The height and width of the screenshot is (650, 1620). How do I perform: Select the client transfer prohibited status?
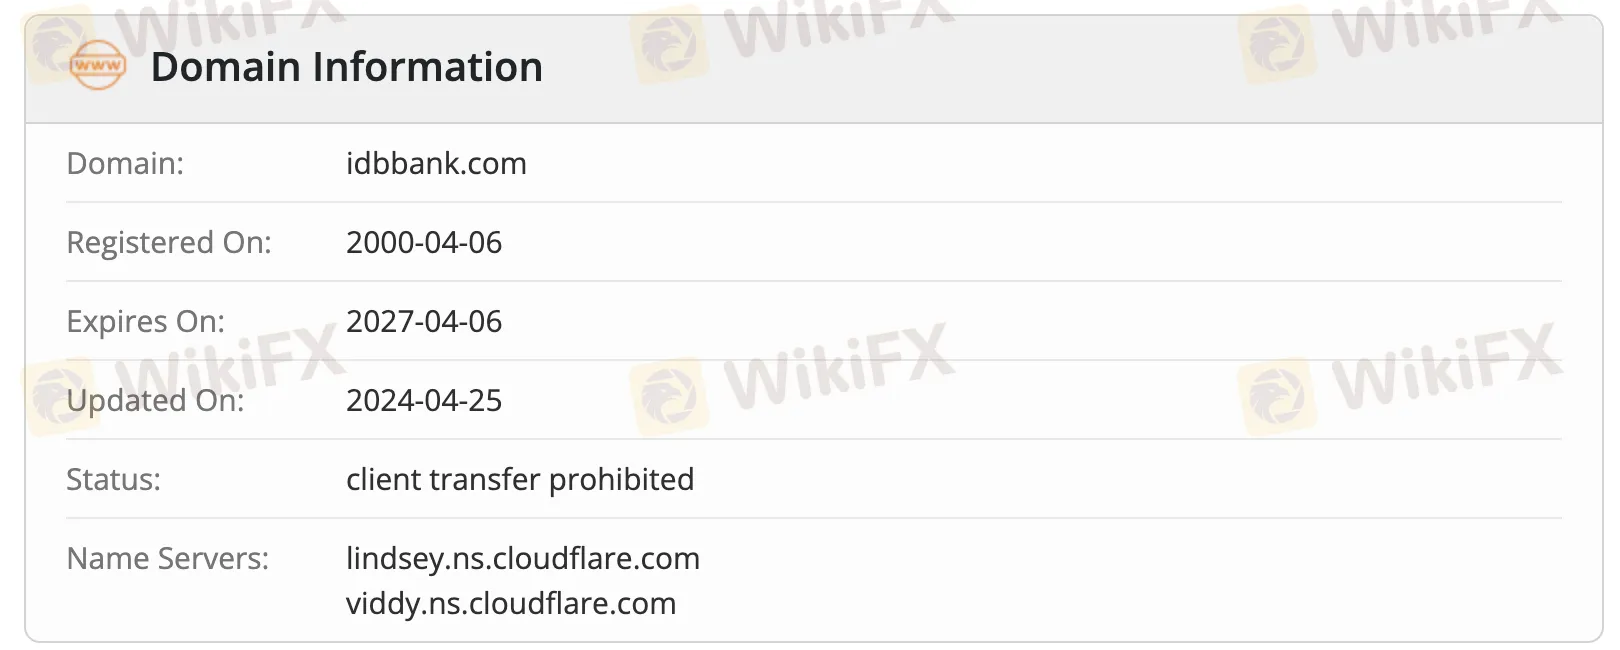(x=520, y=479)
